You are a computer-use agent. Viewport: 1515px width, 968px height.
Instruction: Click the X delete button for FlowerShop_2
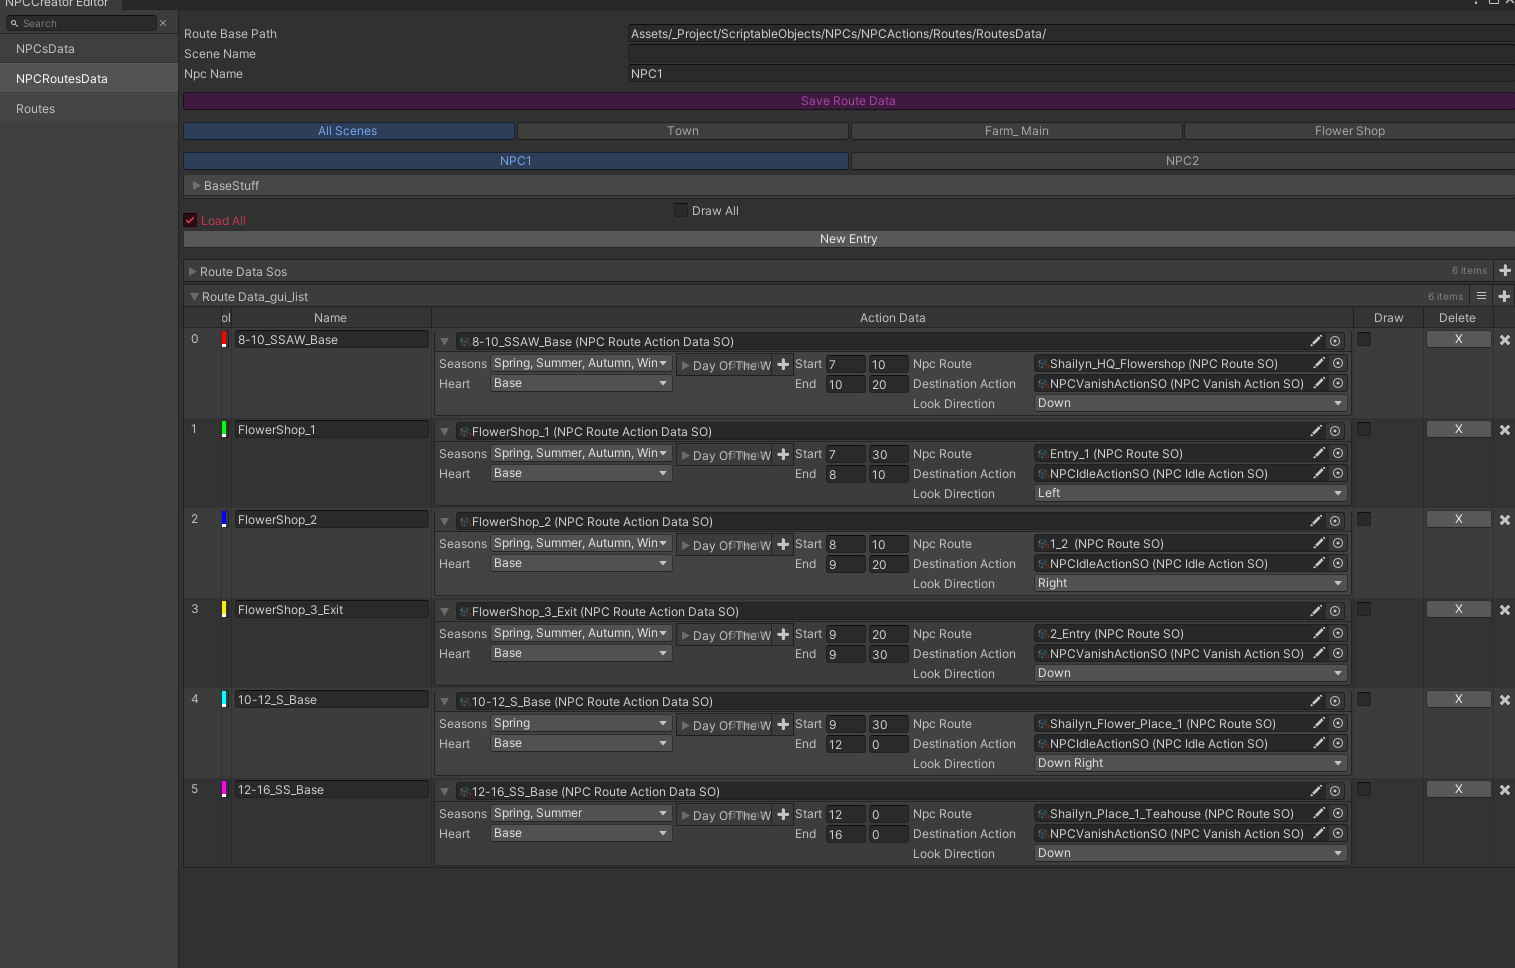pos(1458,519)
